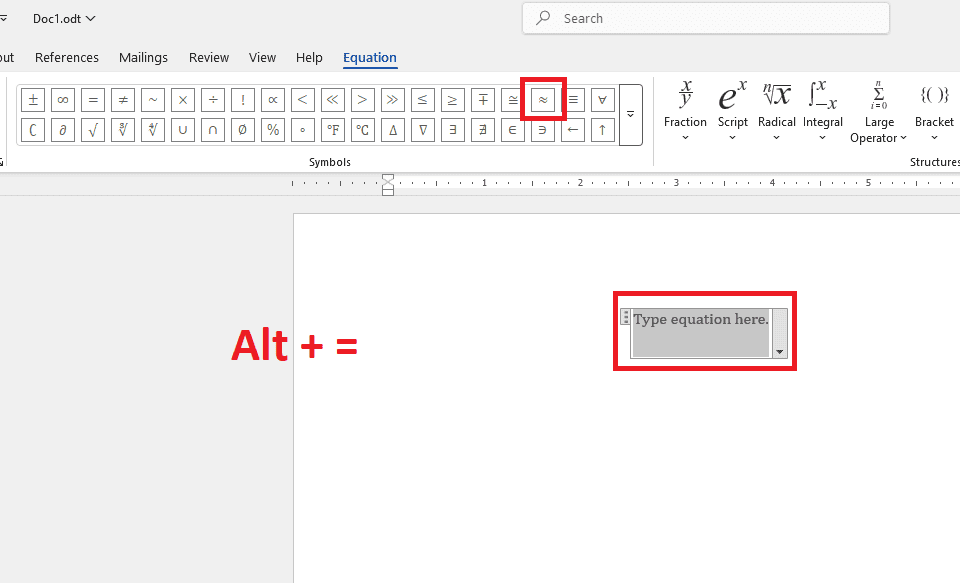
Task: Insert the increment delta symbol
Action: point(393,130)
